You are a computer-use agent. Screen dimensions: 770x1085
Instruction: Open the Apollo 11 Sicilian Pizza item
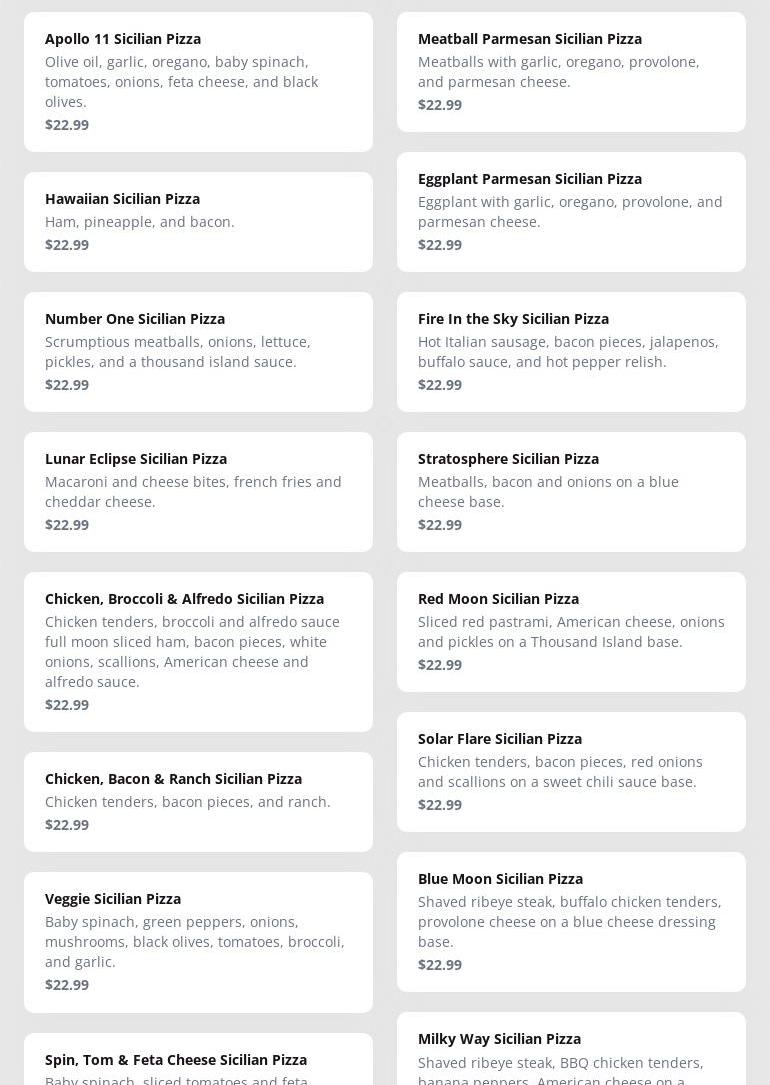[x=198, y=82]
